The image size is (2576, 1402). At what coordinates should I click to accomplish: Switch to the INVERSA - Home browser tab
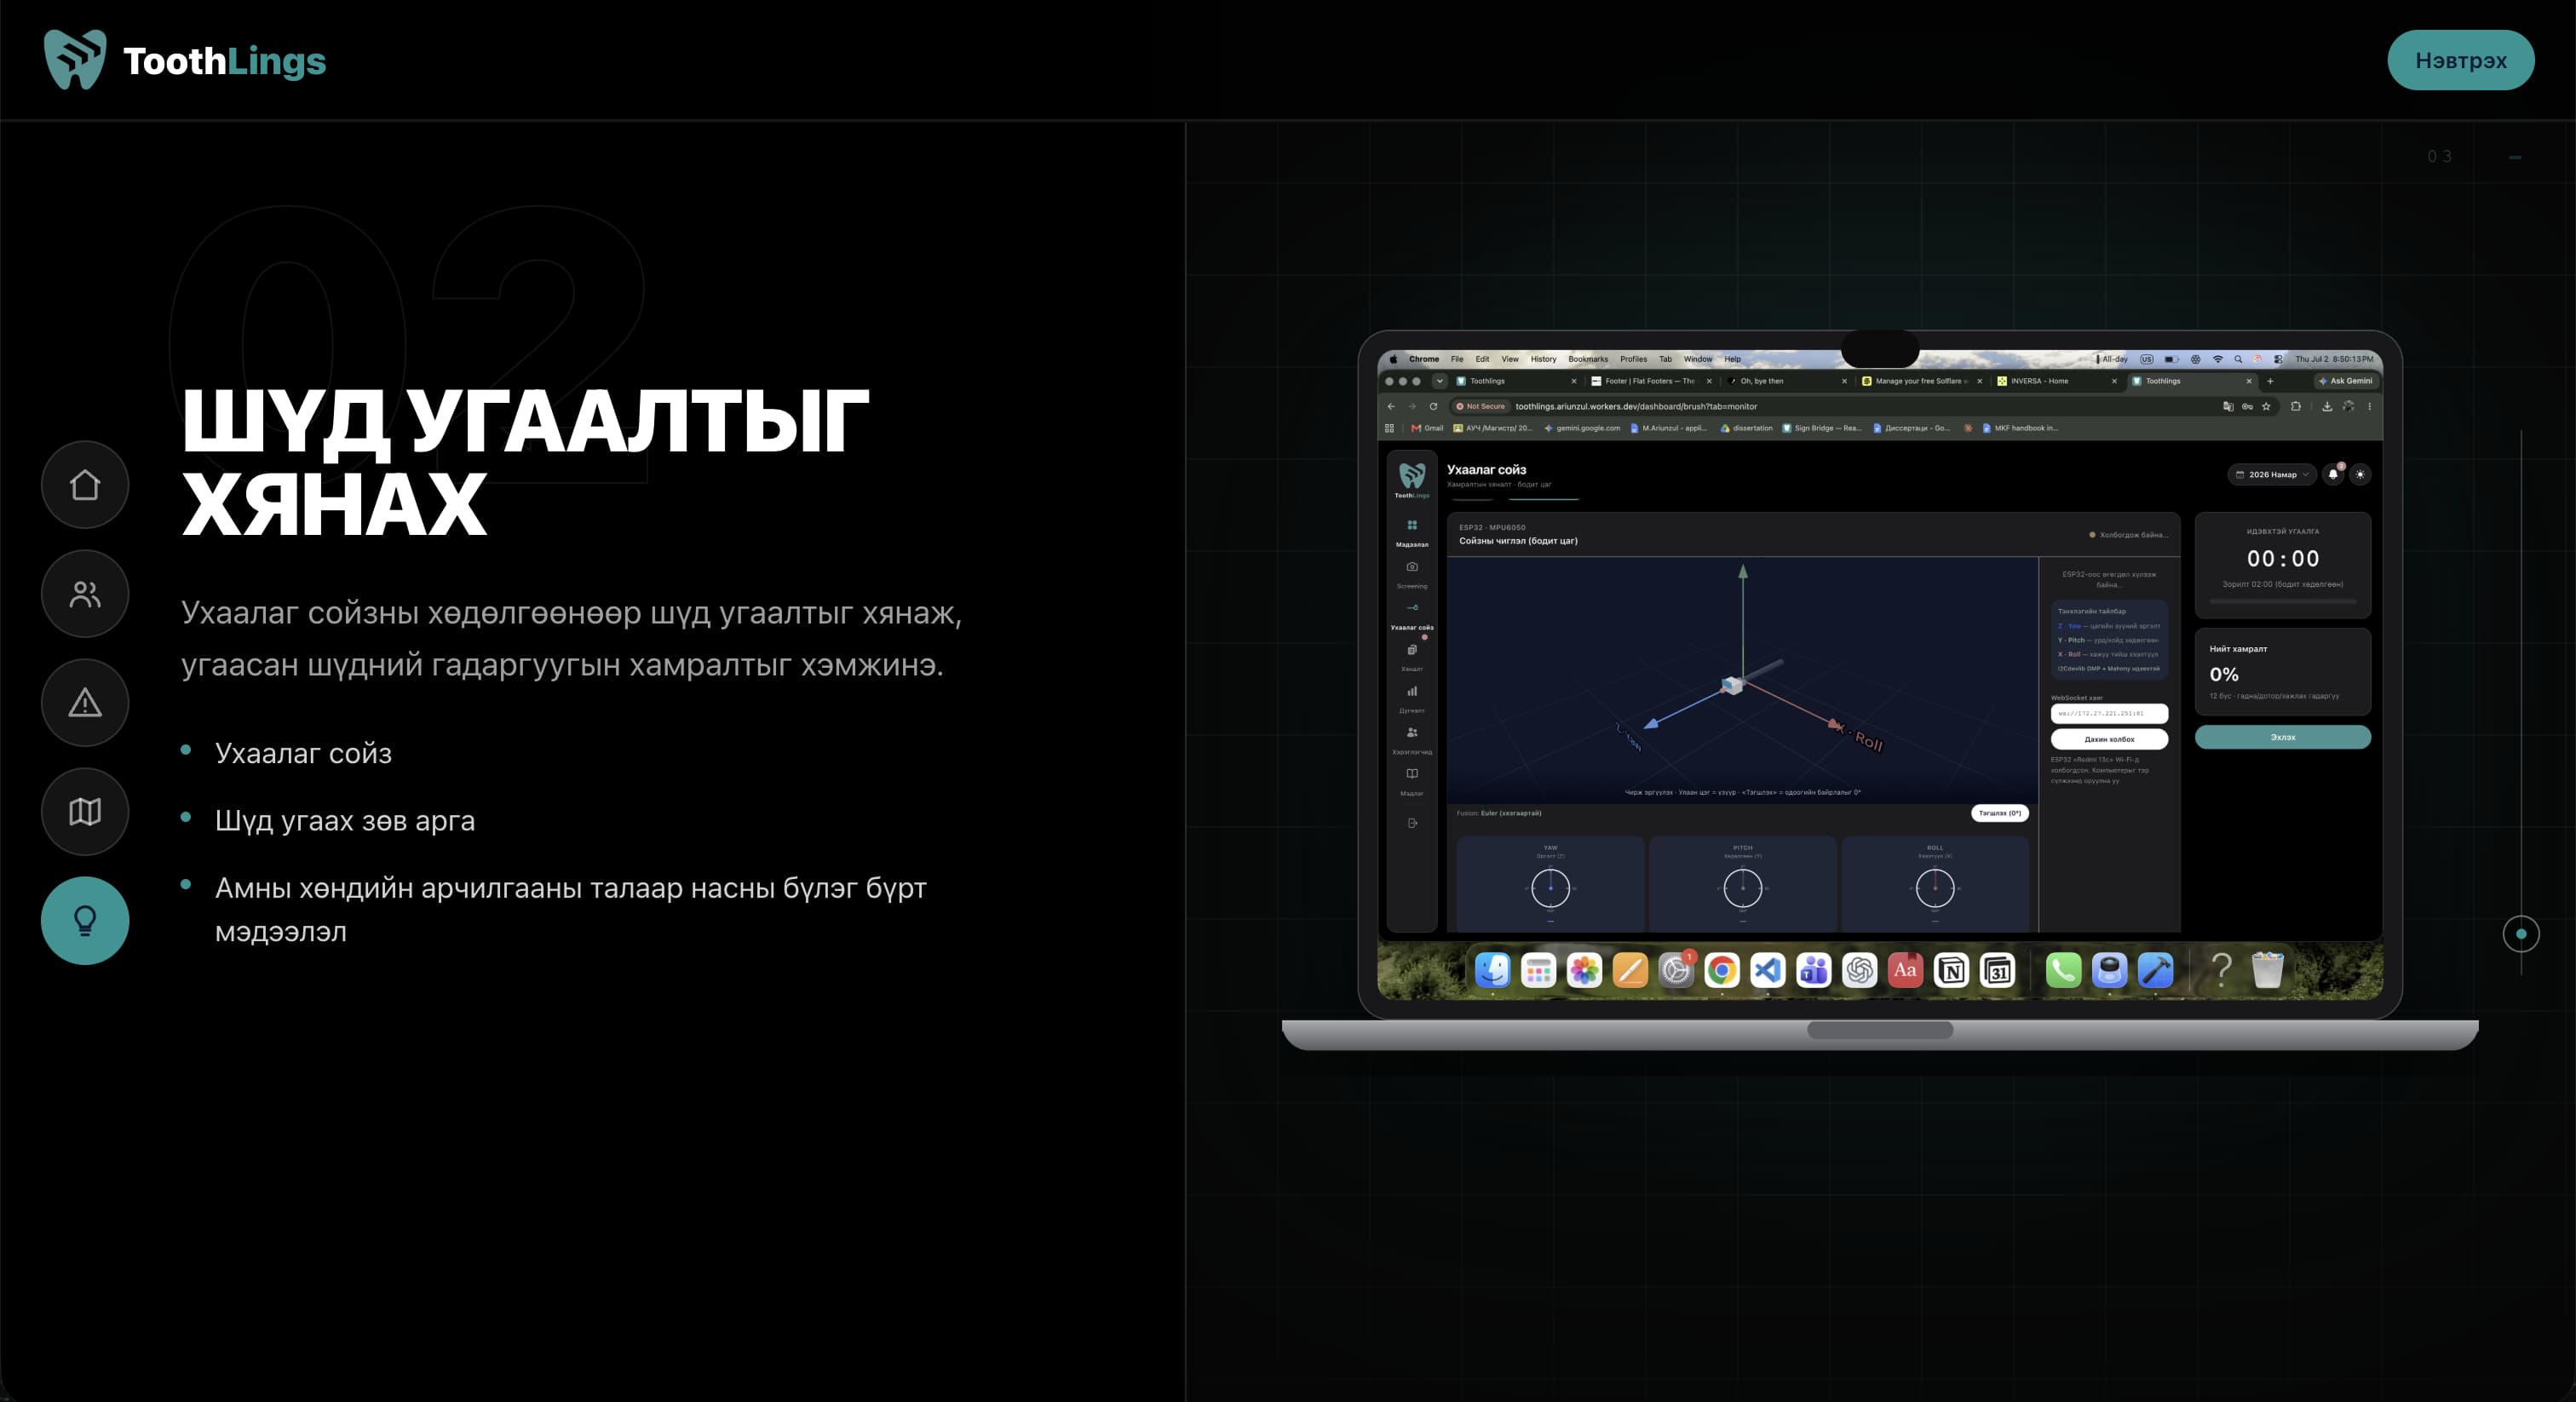pyautogui.click(x=2057, y=381)
